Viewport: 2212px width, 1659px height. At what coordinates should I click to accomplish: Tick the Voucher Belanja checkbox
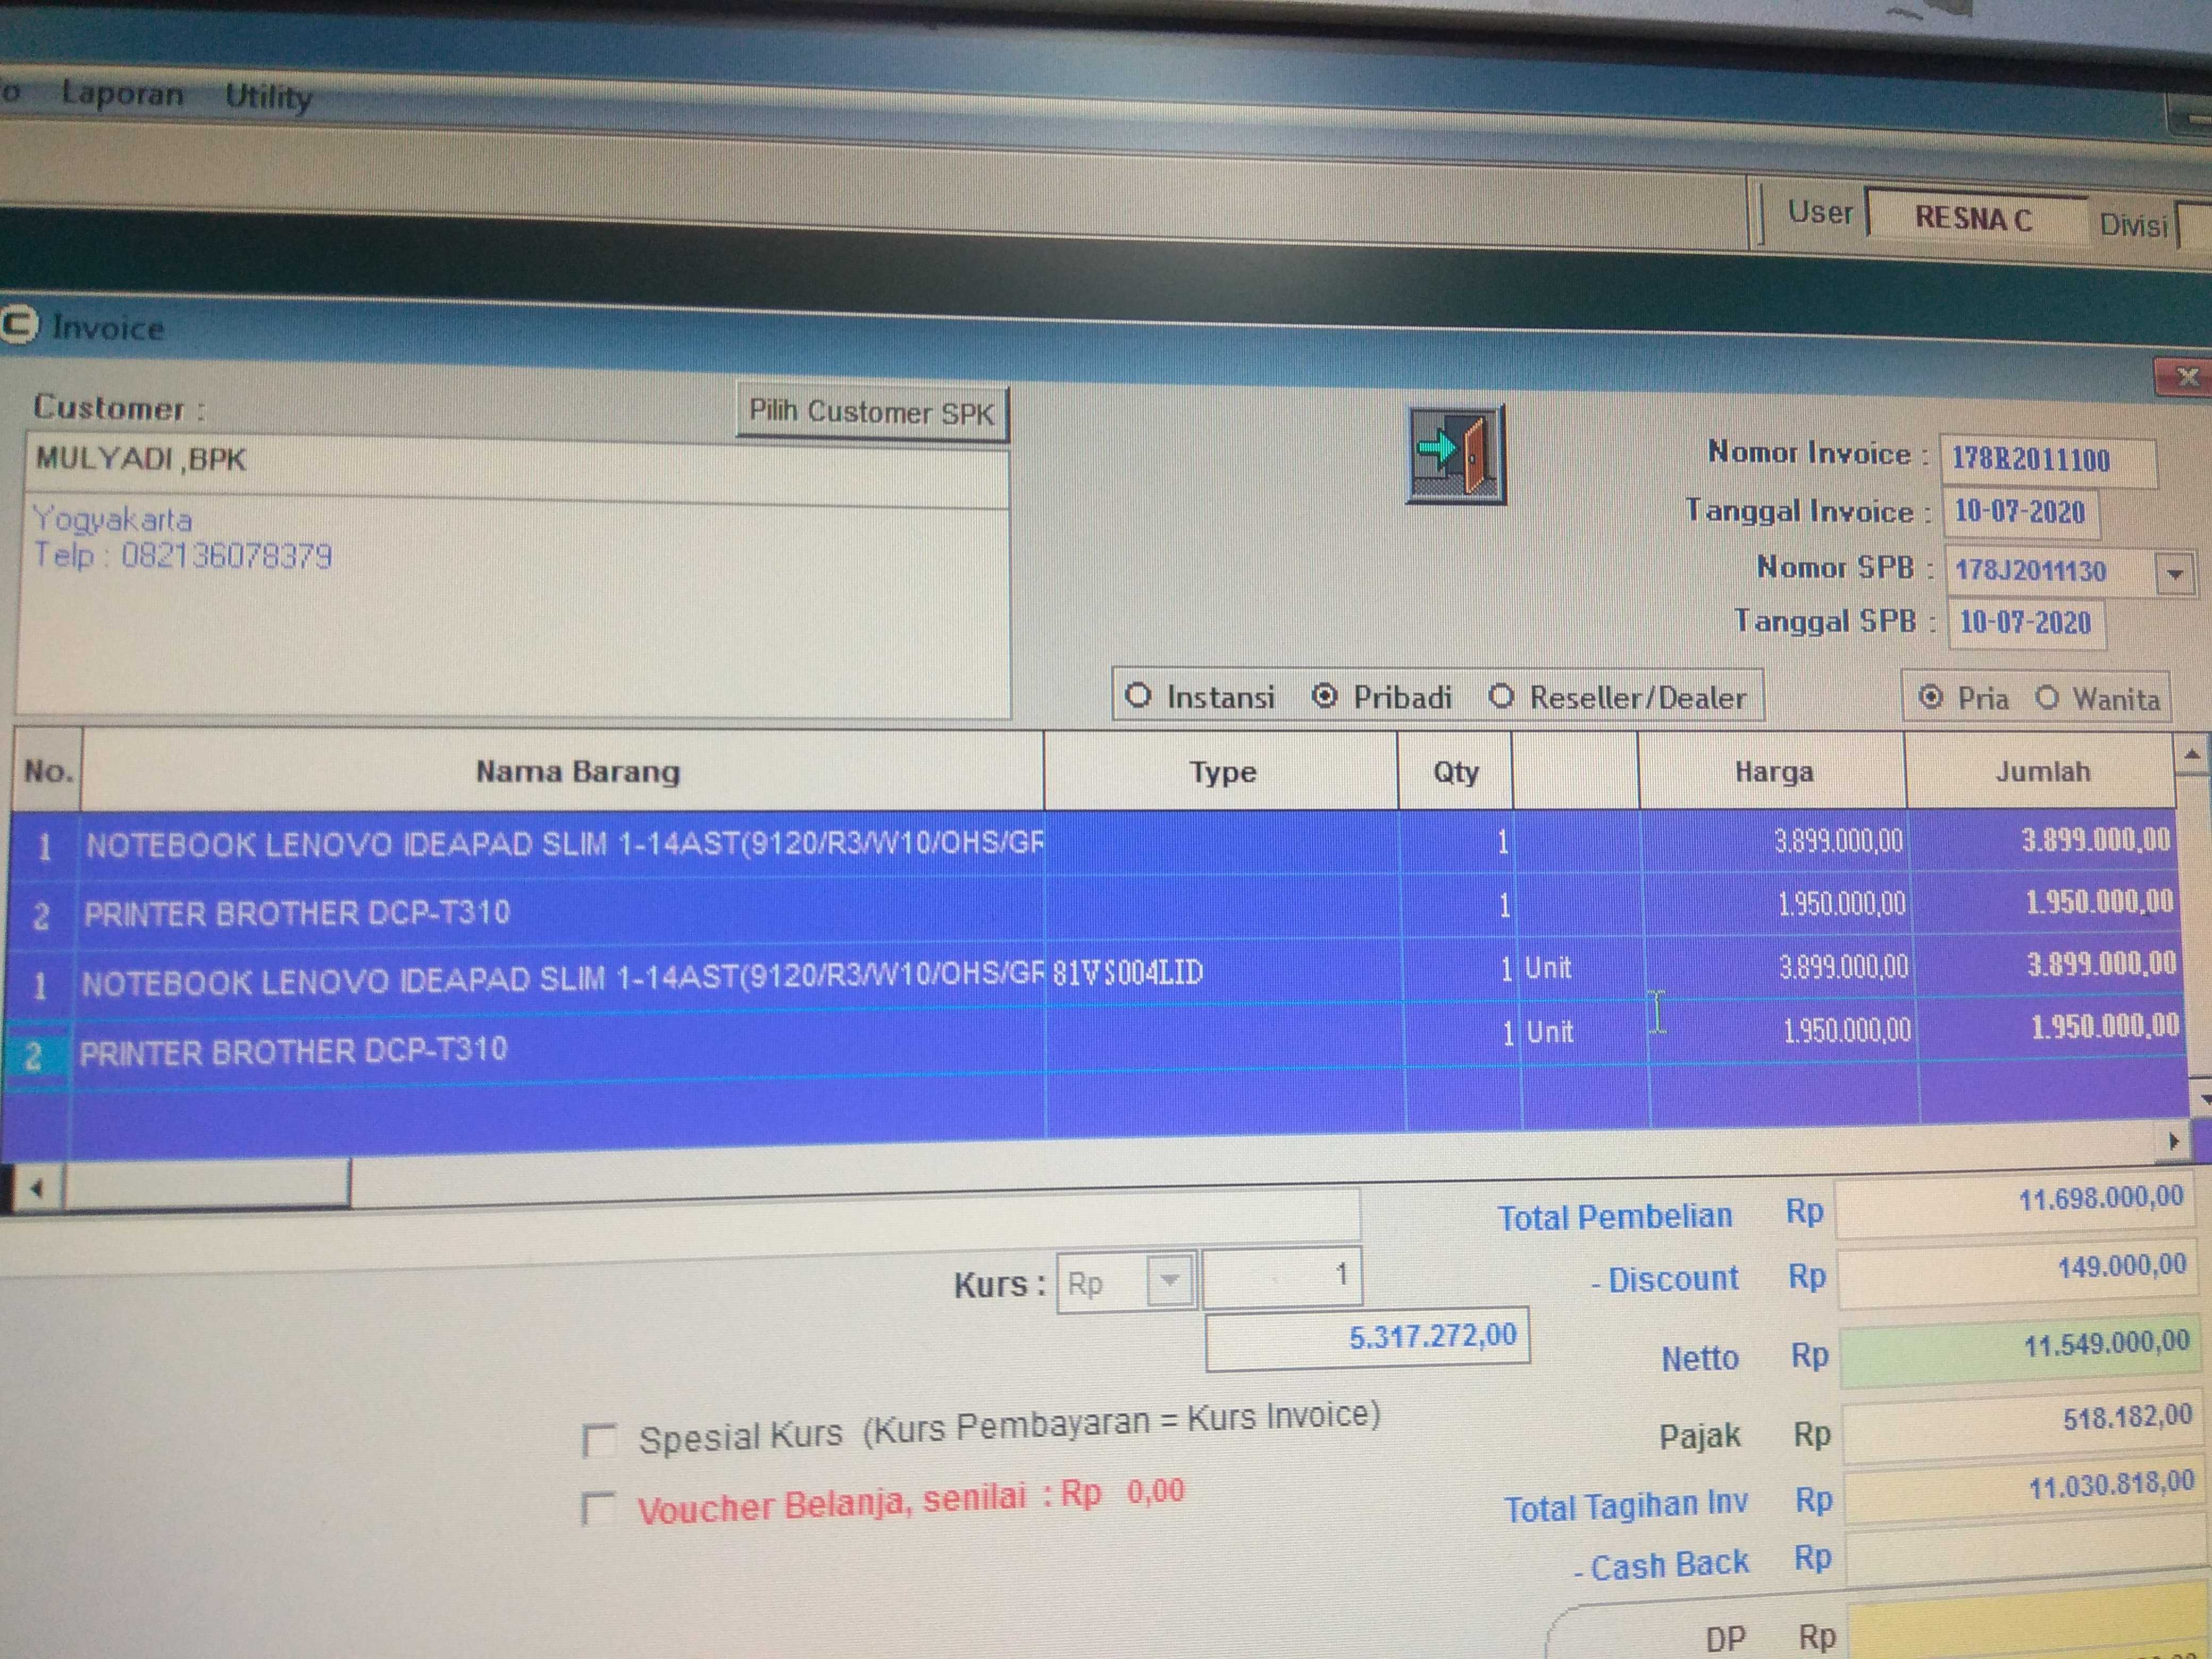598,1508
